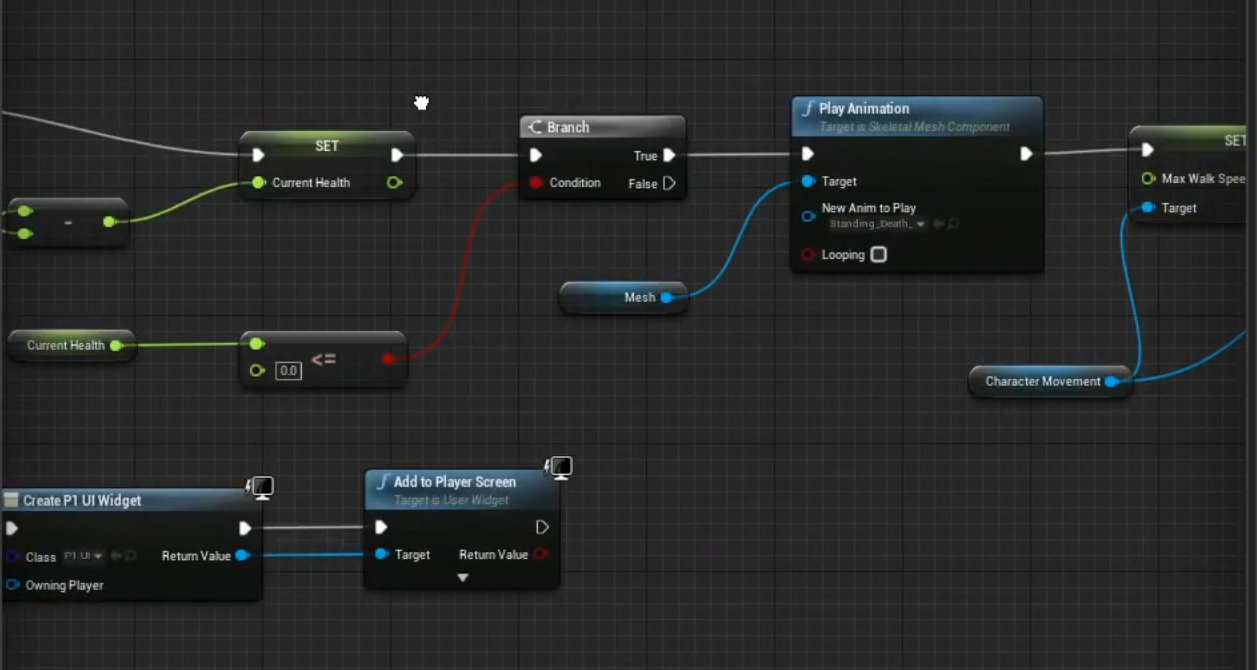The height and width of the screenshot is (670, 1257).
Task: Select the Mesh variable node
Action: coord(623,297)
